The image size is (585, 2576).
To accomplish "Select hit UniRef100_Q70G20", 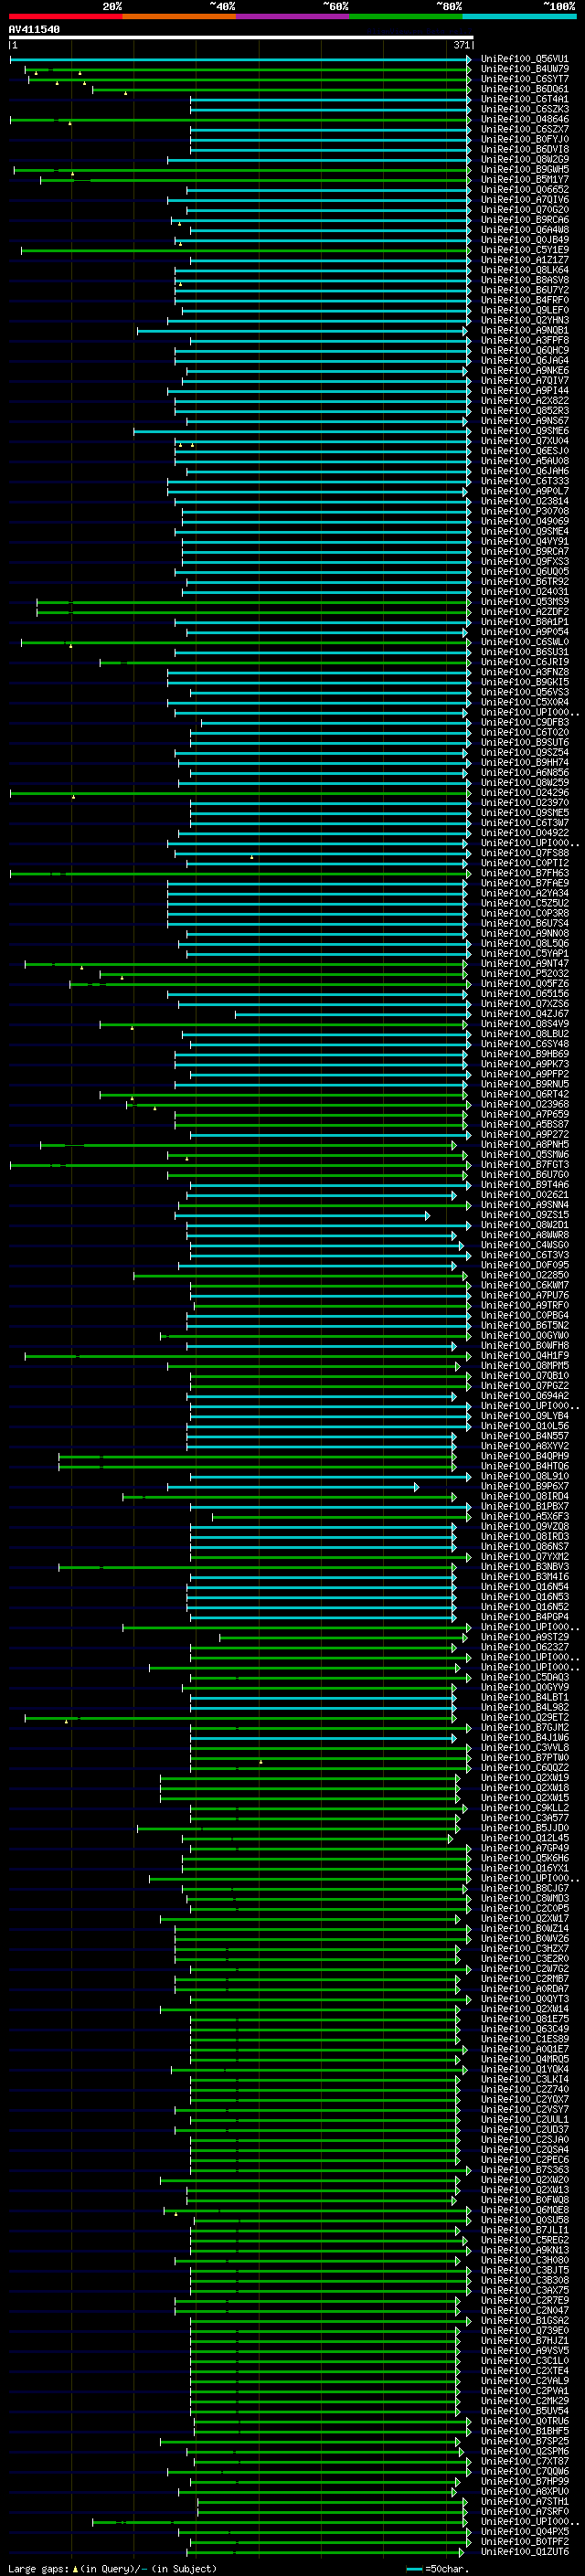I will coord(525,210).
